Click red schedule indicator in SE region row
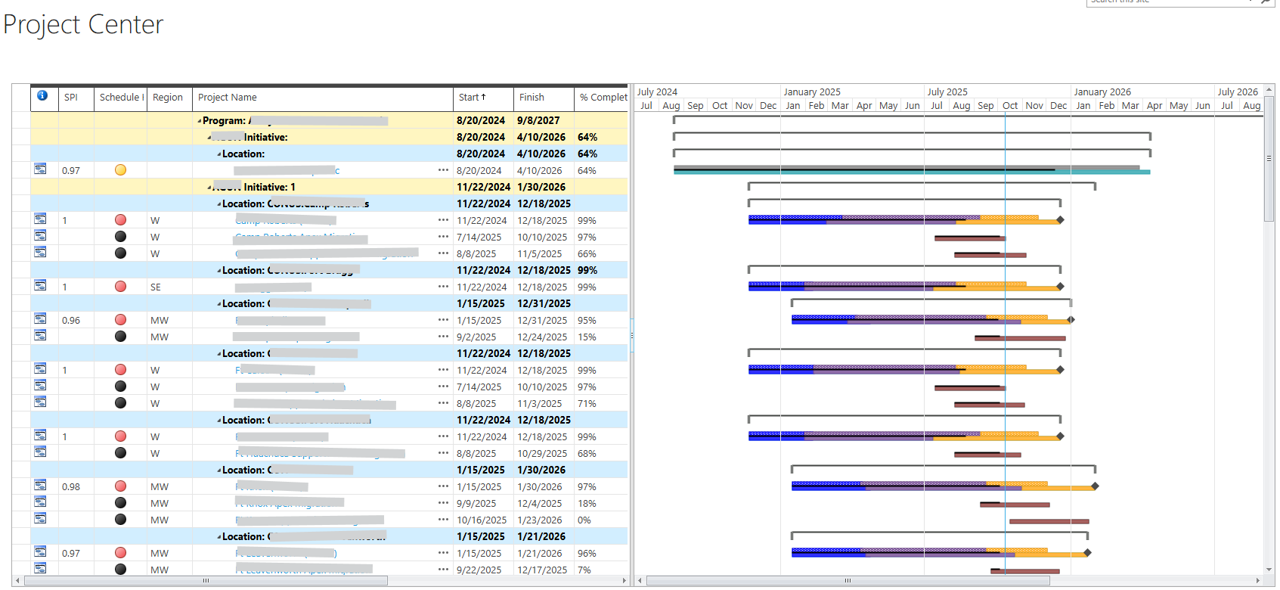The width and height of the screenshot is (1280, 590). (x=120, y=287)
